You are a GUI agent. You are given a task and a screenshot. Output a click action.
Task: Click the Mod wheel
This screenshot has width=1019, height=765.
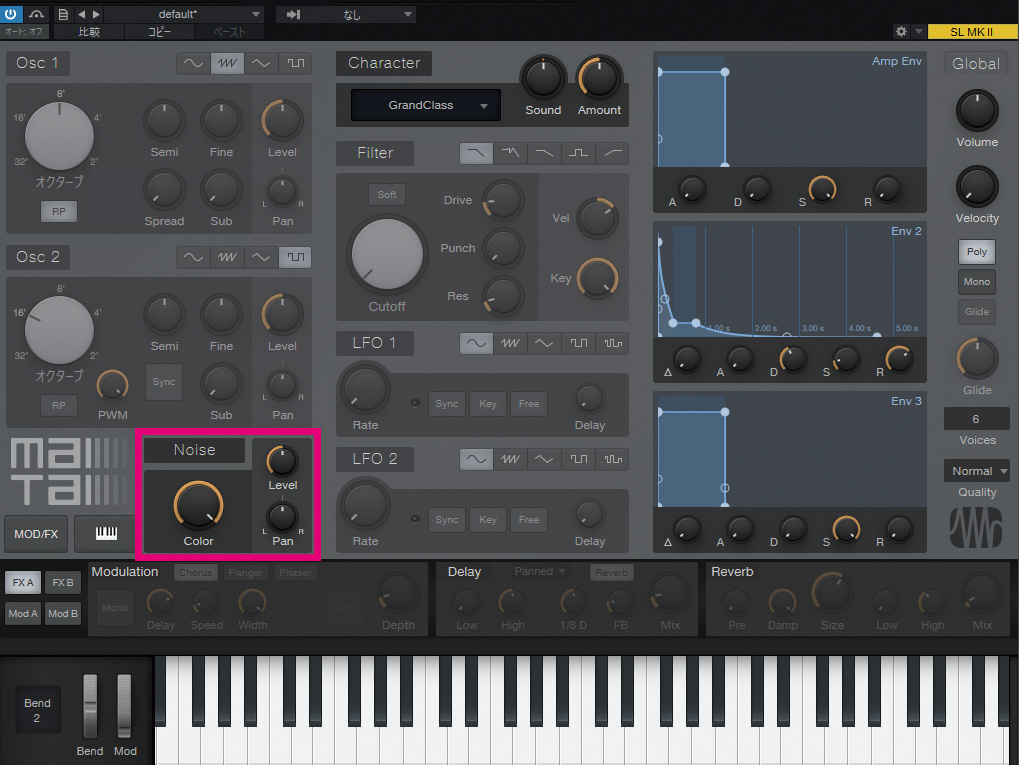pos(124,707)
